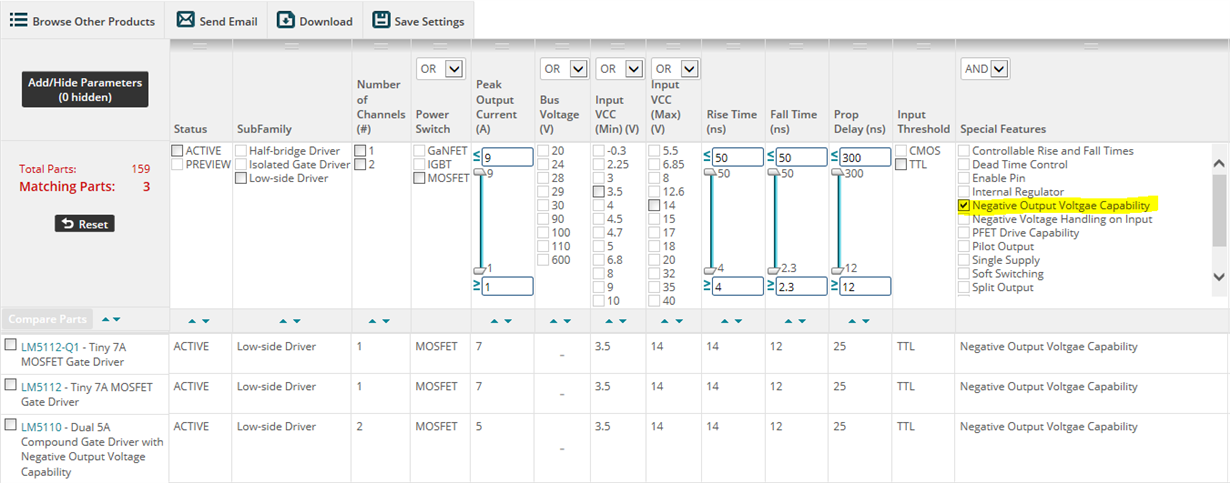Sort Fall Time column ascending arrow
Viewport: 1230px width, 483px height.
(787, 321)
